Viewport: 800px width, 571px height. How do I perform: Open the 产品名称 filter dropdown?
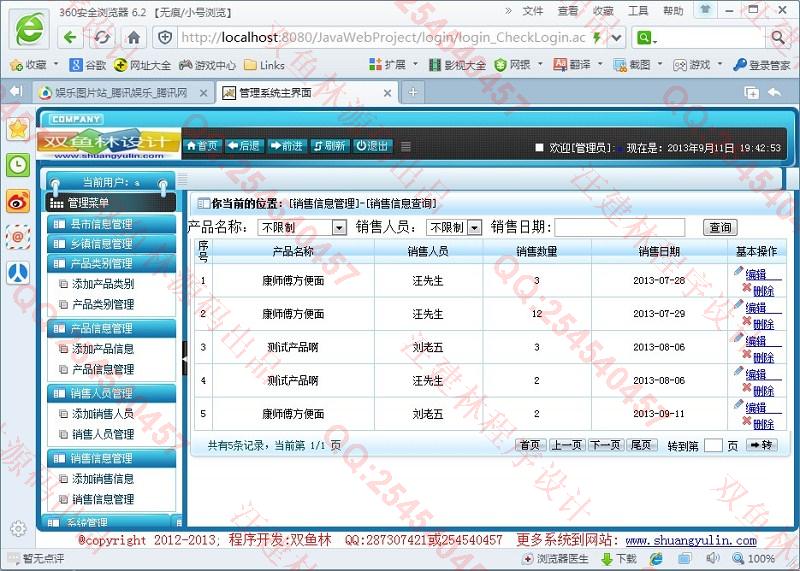[x=302, y=228]
